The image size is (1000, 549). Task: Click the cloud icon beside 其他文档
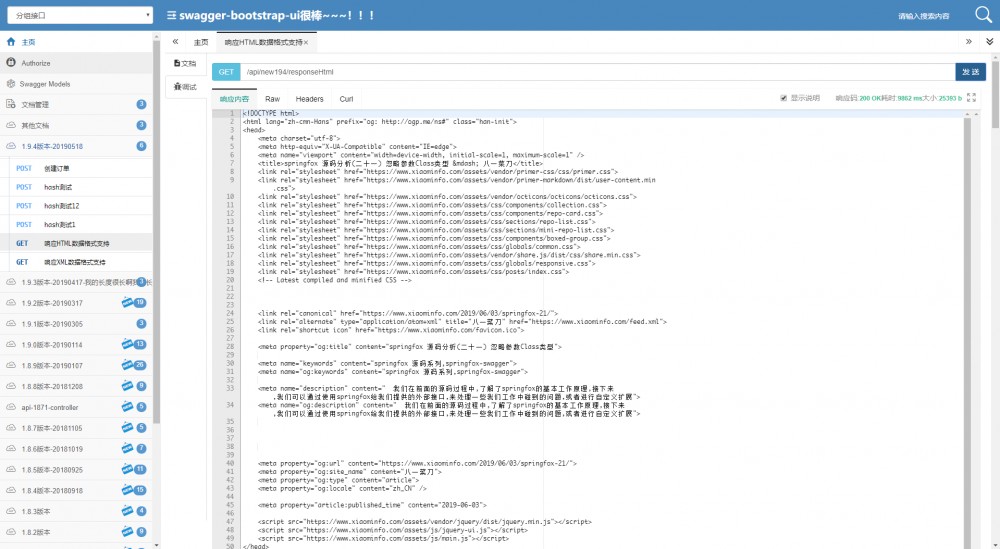[11, 125]
